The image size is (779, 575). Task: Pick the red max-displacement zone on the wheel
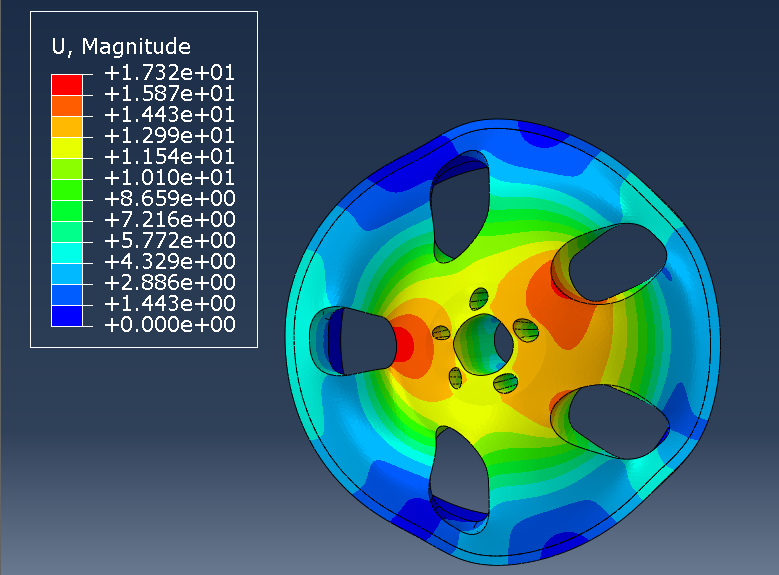point(403,344)
